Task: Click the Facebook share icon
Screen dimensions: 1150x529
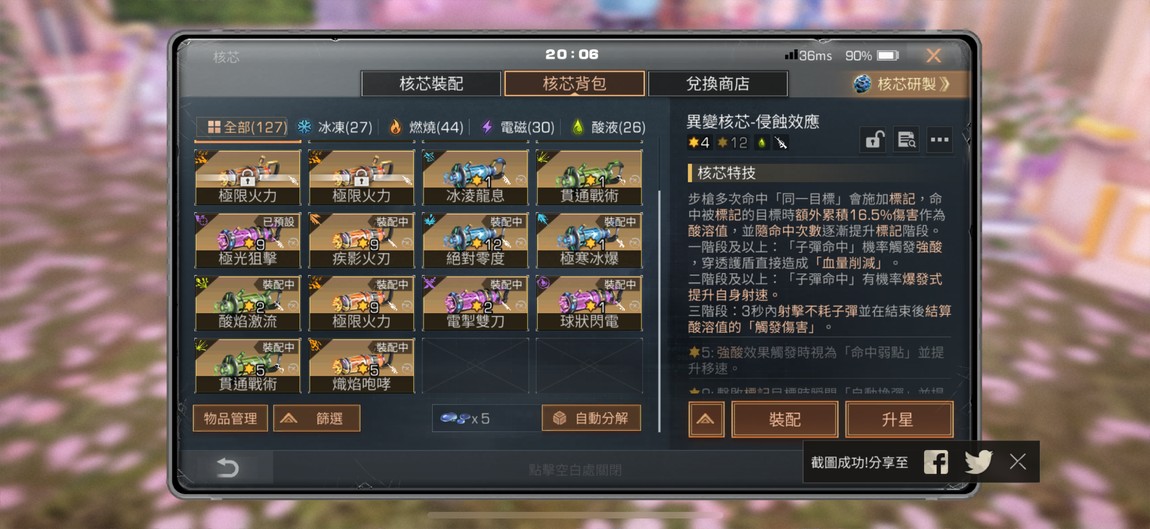Action: coord(936,462)
